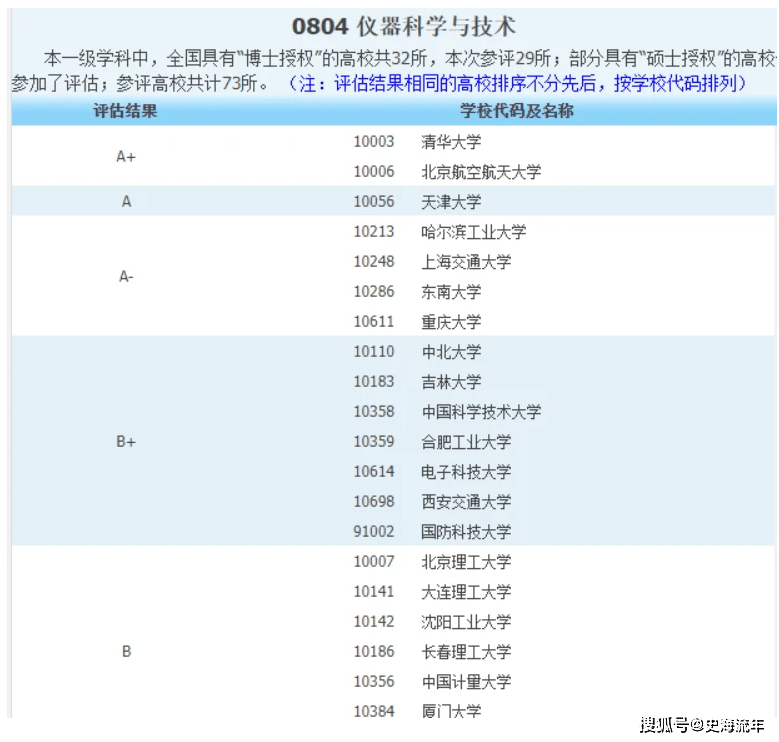Click school code 91002
Image resolution: width=779 pixels, height=742 pixels.
click(x=374, y=531)
